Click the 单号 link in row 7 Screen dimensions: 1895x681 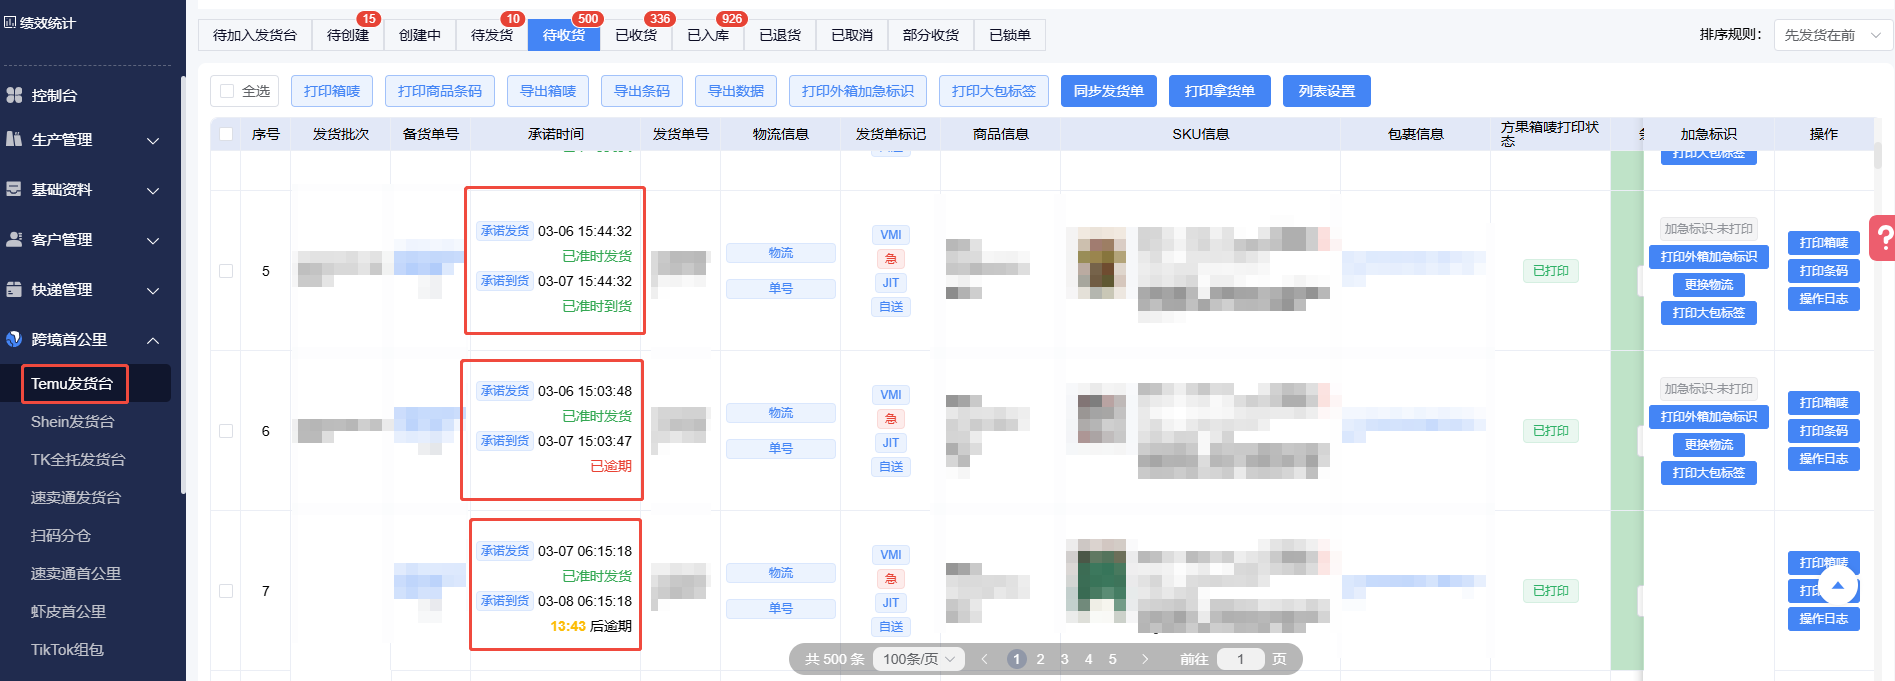point(781,609)
